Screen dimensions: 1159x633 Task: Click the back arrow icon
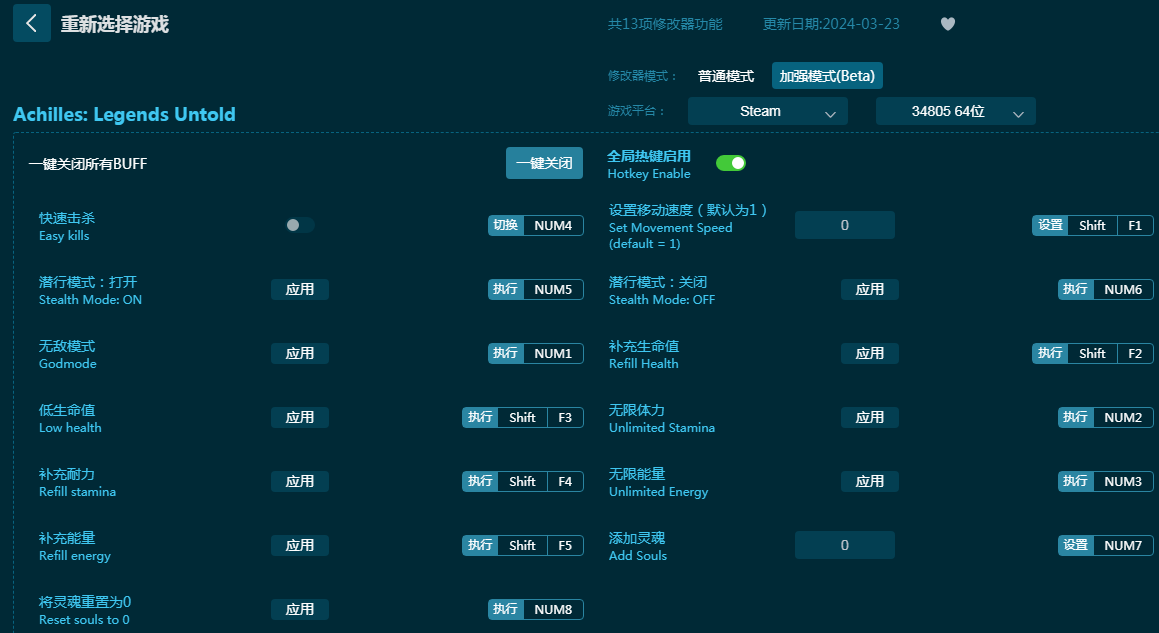32,23
